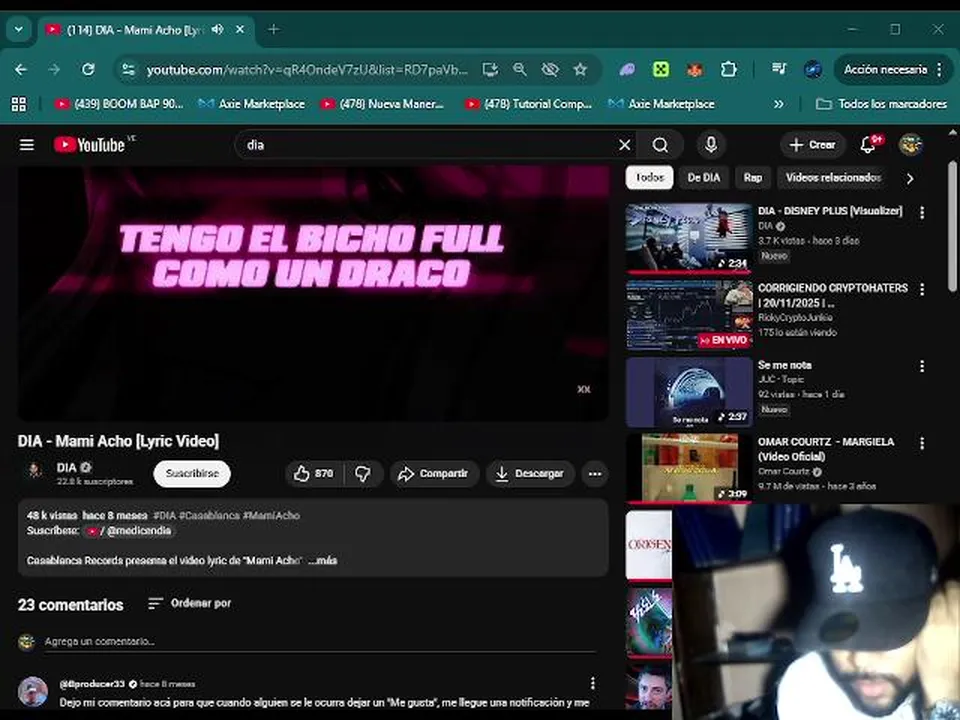Open the site information icon in address bar
Viewport: 960px width, 720px height.
tap(129, 69)
